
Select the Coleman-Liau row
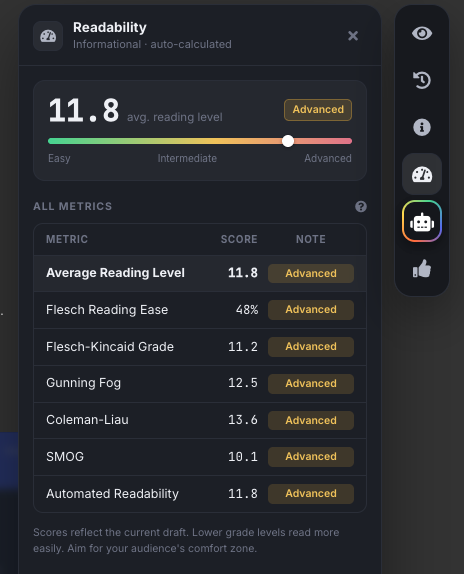(x=200, y=420)
